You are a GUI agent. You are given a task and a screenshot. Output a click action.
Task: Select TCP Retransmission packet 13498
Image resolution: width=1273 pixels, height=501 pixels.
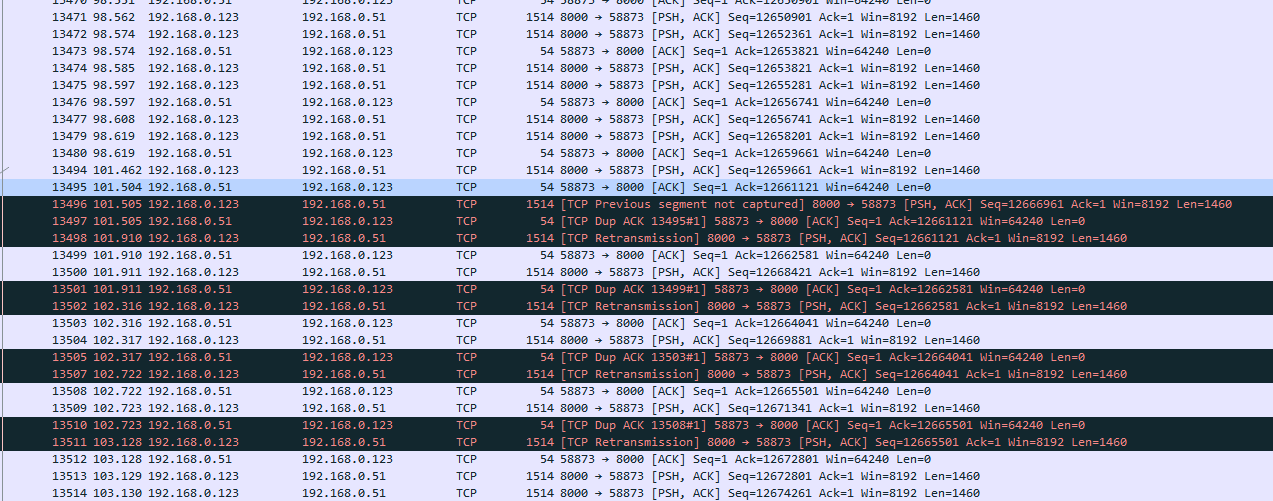[x=640, y=238]
